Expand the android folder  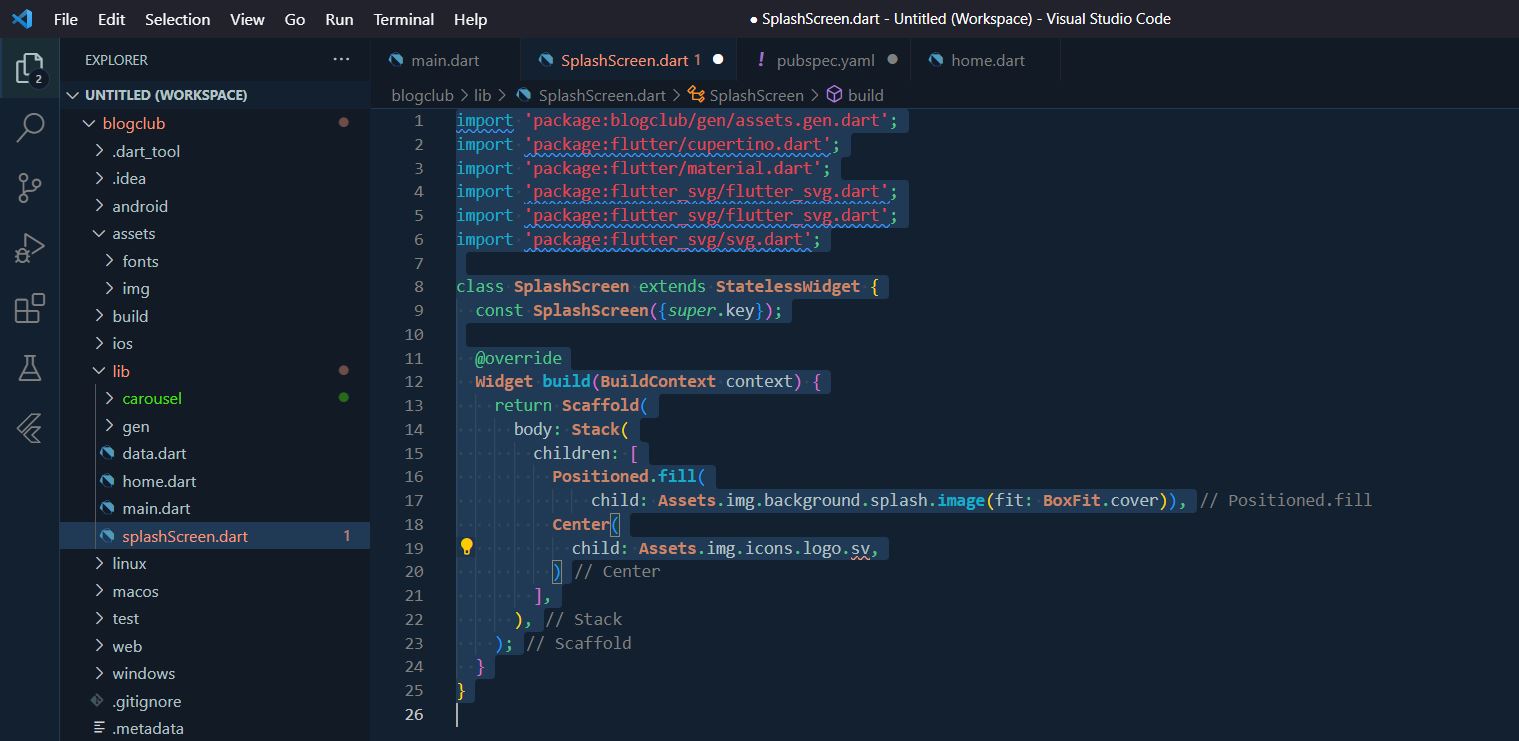(x=215, y=206)
